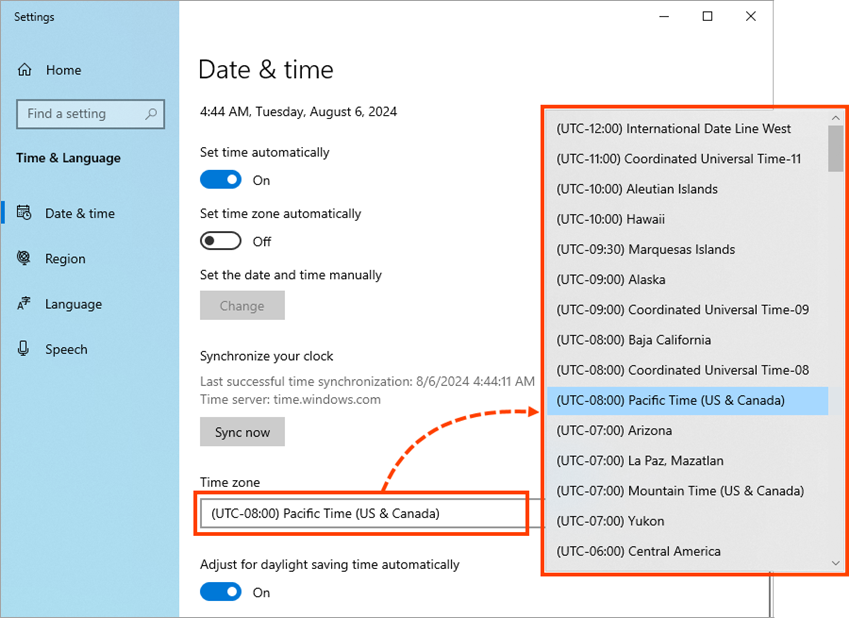Click the Time server time.windows.com text
This screenshot has height=618, width=849.
point(290,400)
